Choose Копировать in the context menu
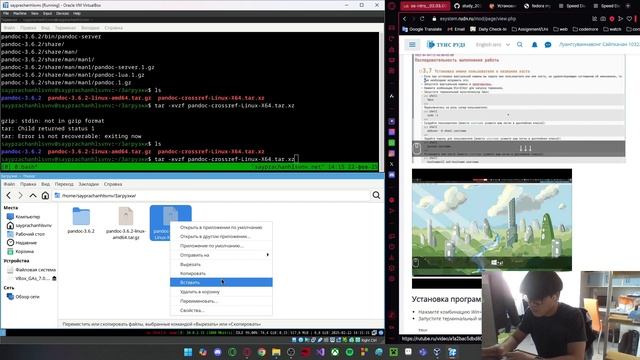 [221, 273]
